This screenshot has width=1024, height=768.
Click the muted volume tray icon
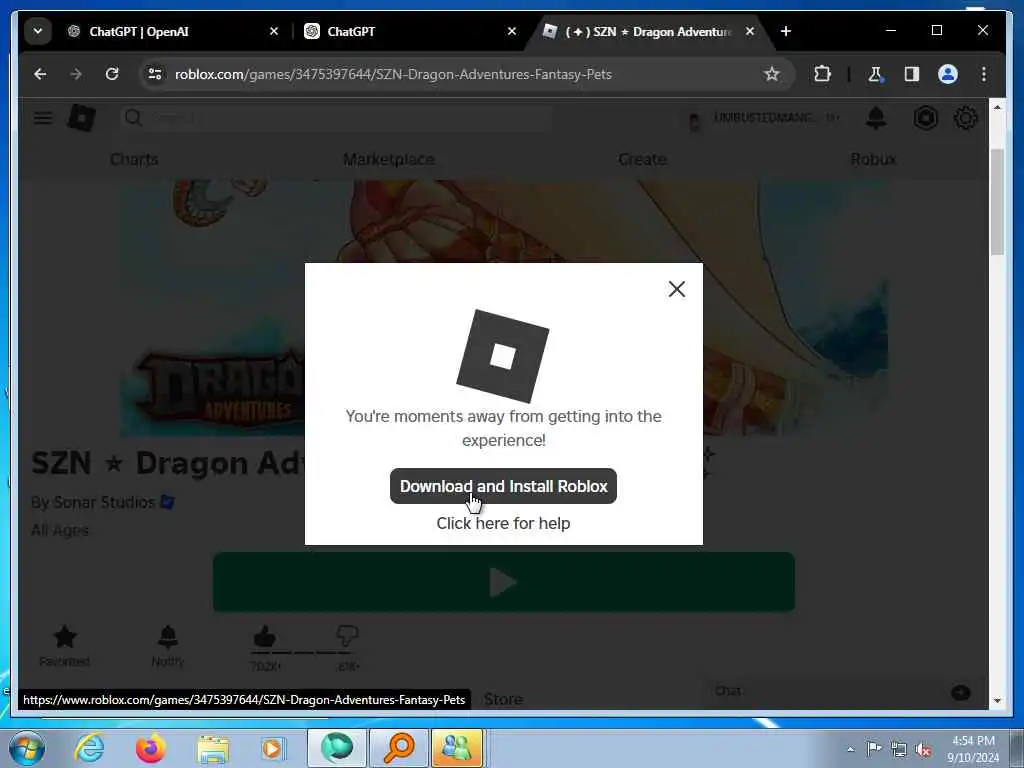[x=923, y=749]
